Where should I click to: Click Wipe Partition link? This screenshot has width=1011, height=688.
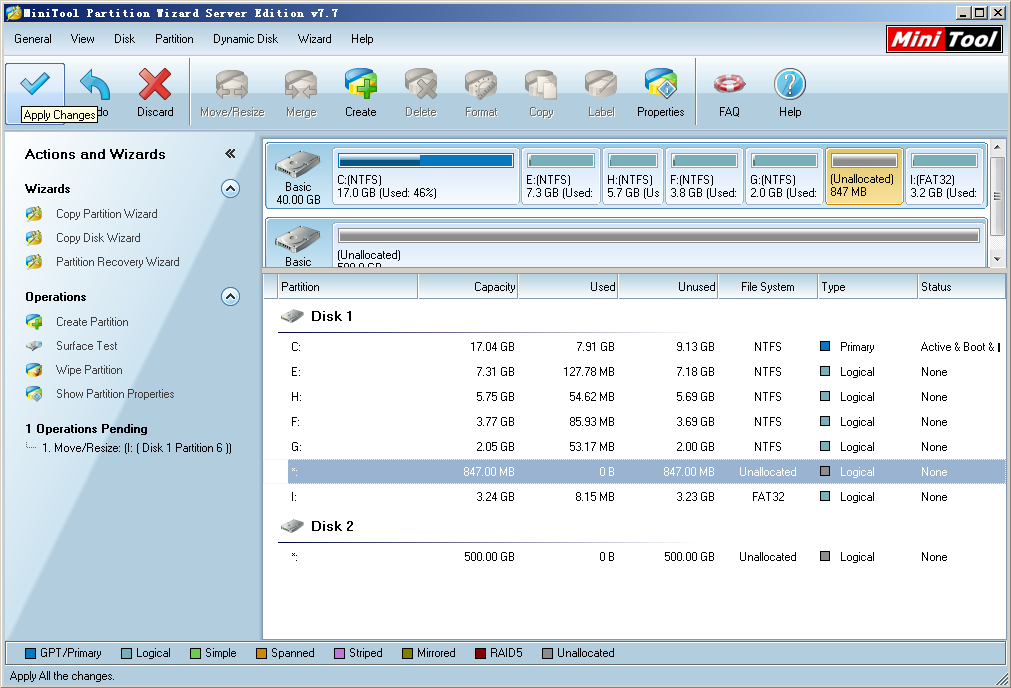point(89,370)
